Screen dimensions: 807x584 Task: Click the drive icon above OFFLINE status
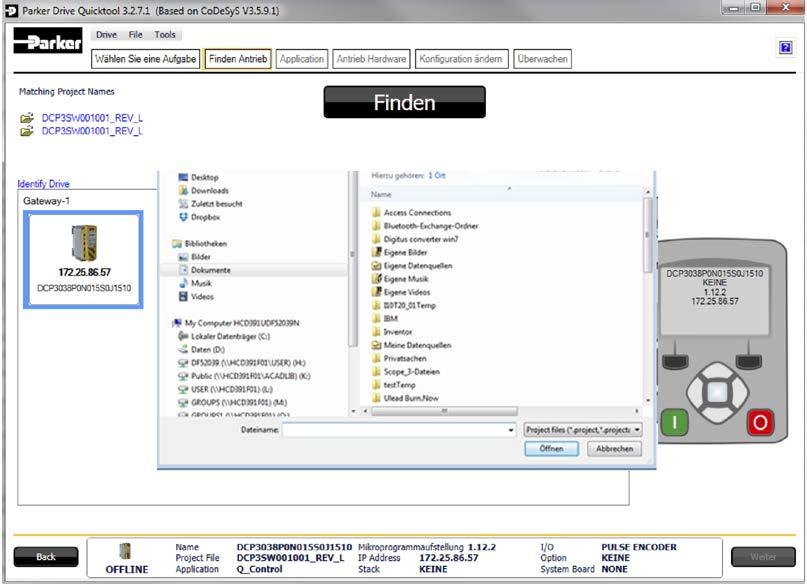click(x=125, y=551)
